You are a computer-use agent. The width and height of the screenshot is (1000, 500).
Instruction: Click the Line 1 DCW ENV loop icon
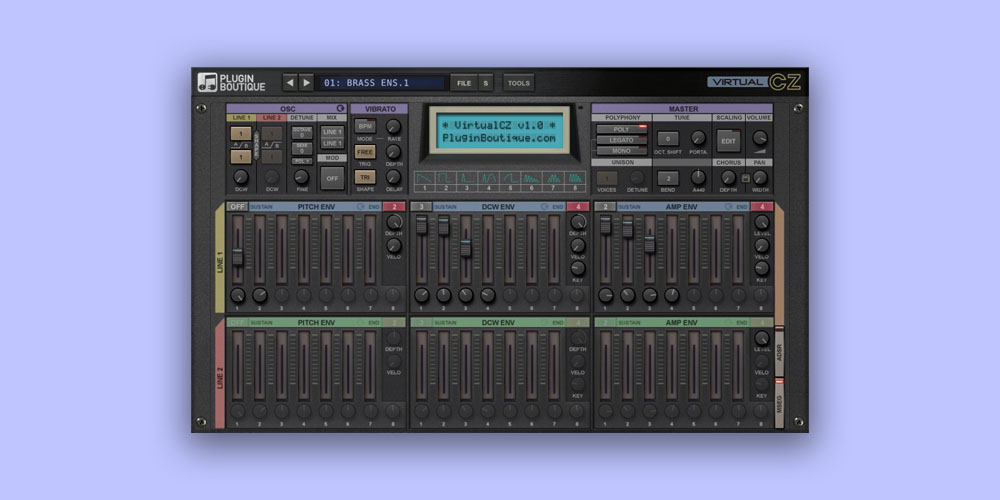pyautogui.click(x=545, y=207)
